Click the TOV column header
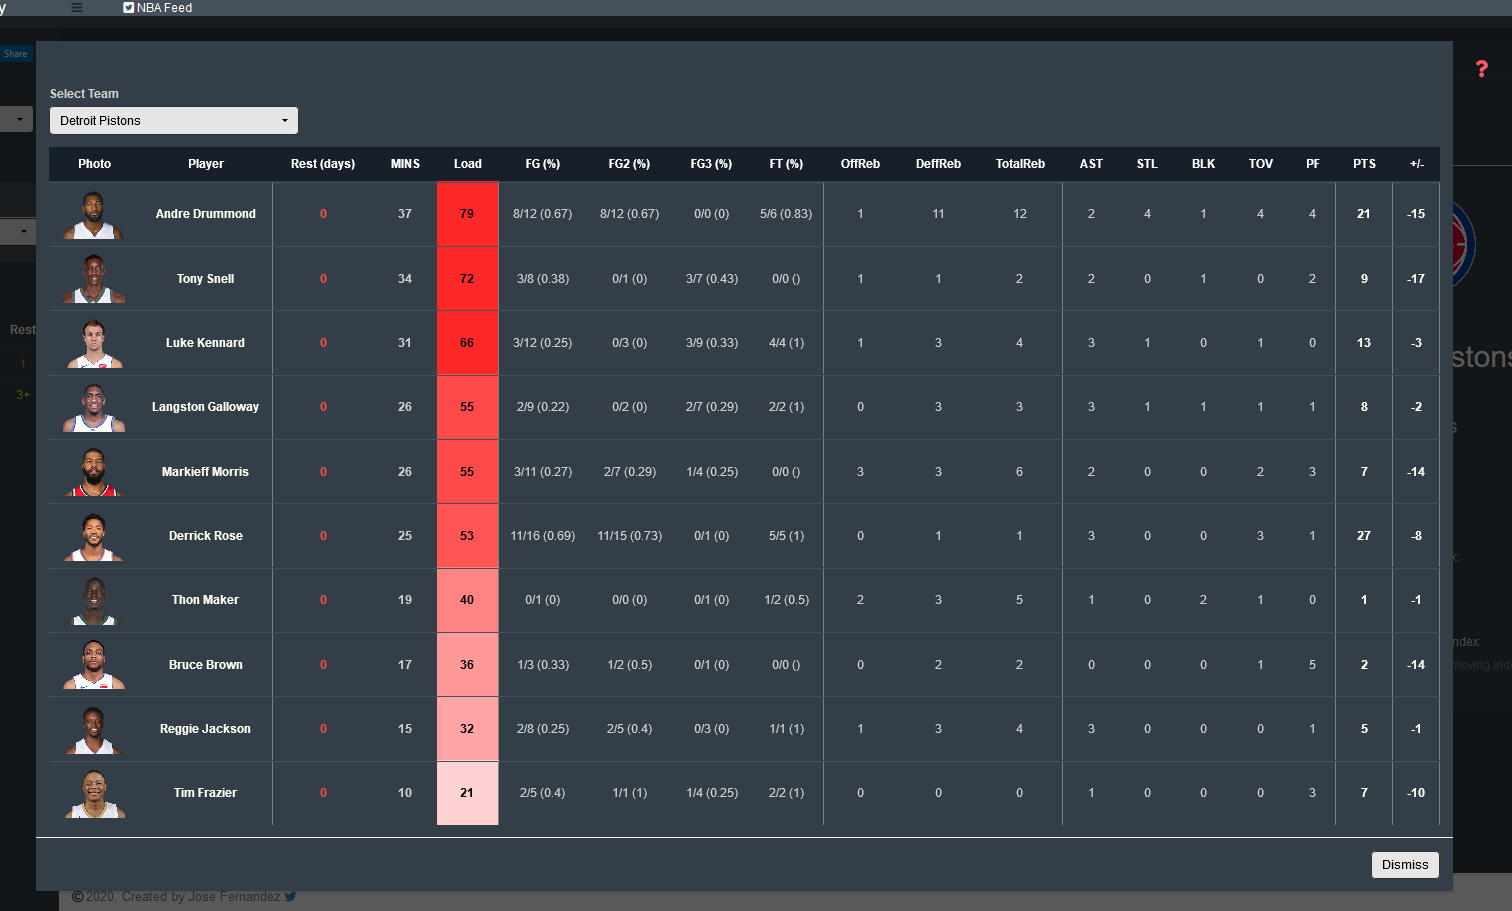The image size is (1512, 911). click(1261, 164)
